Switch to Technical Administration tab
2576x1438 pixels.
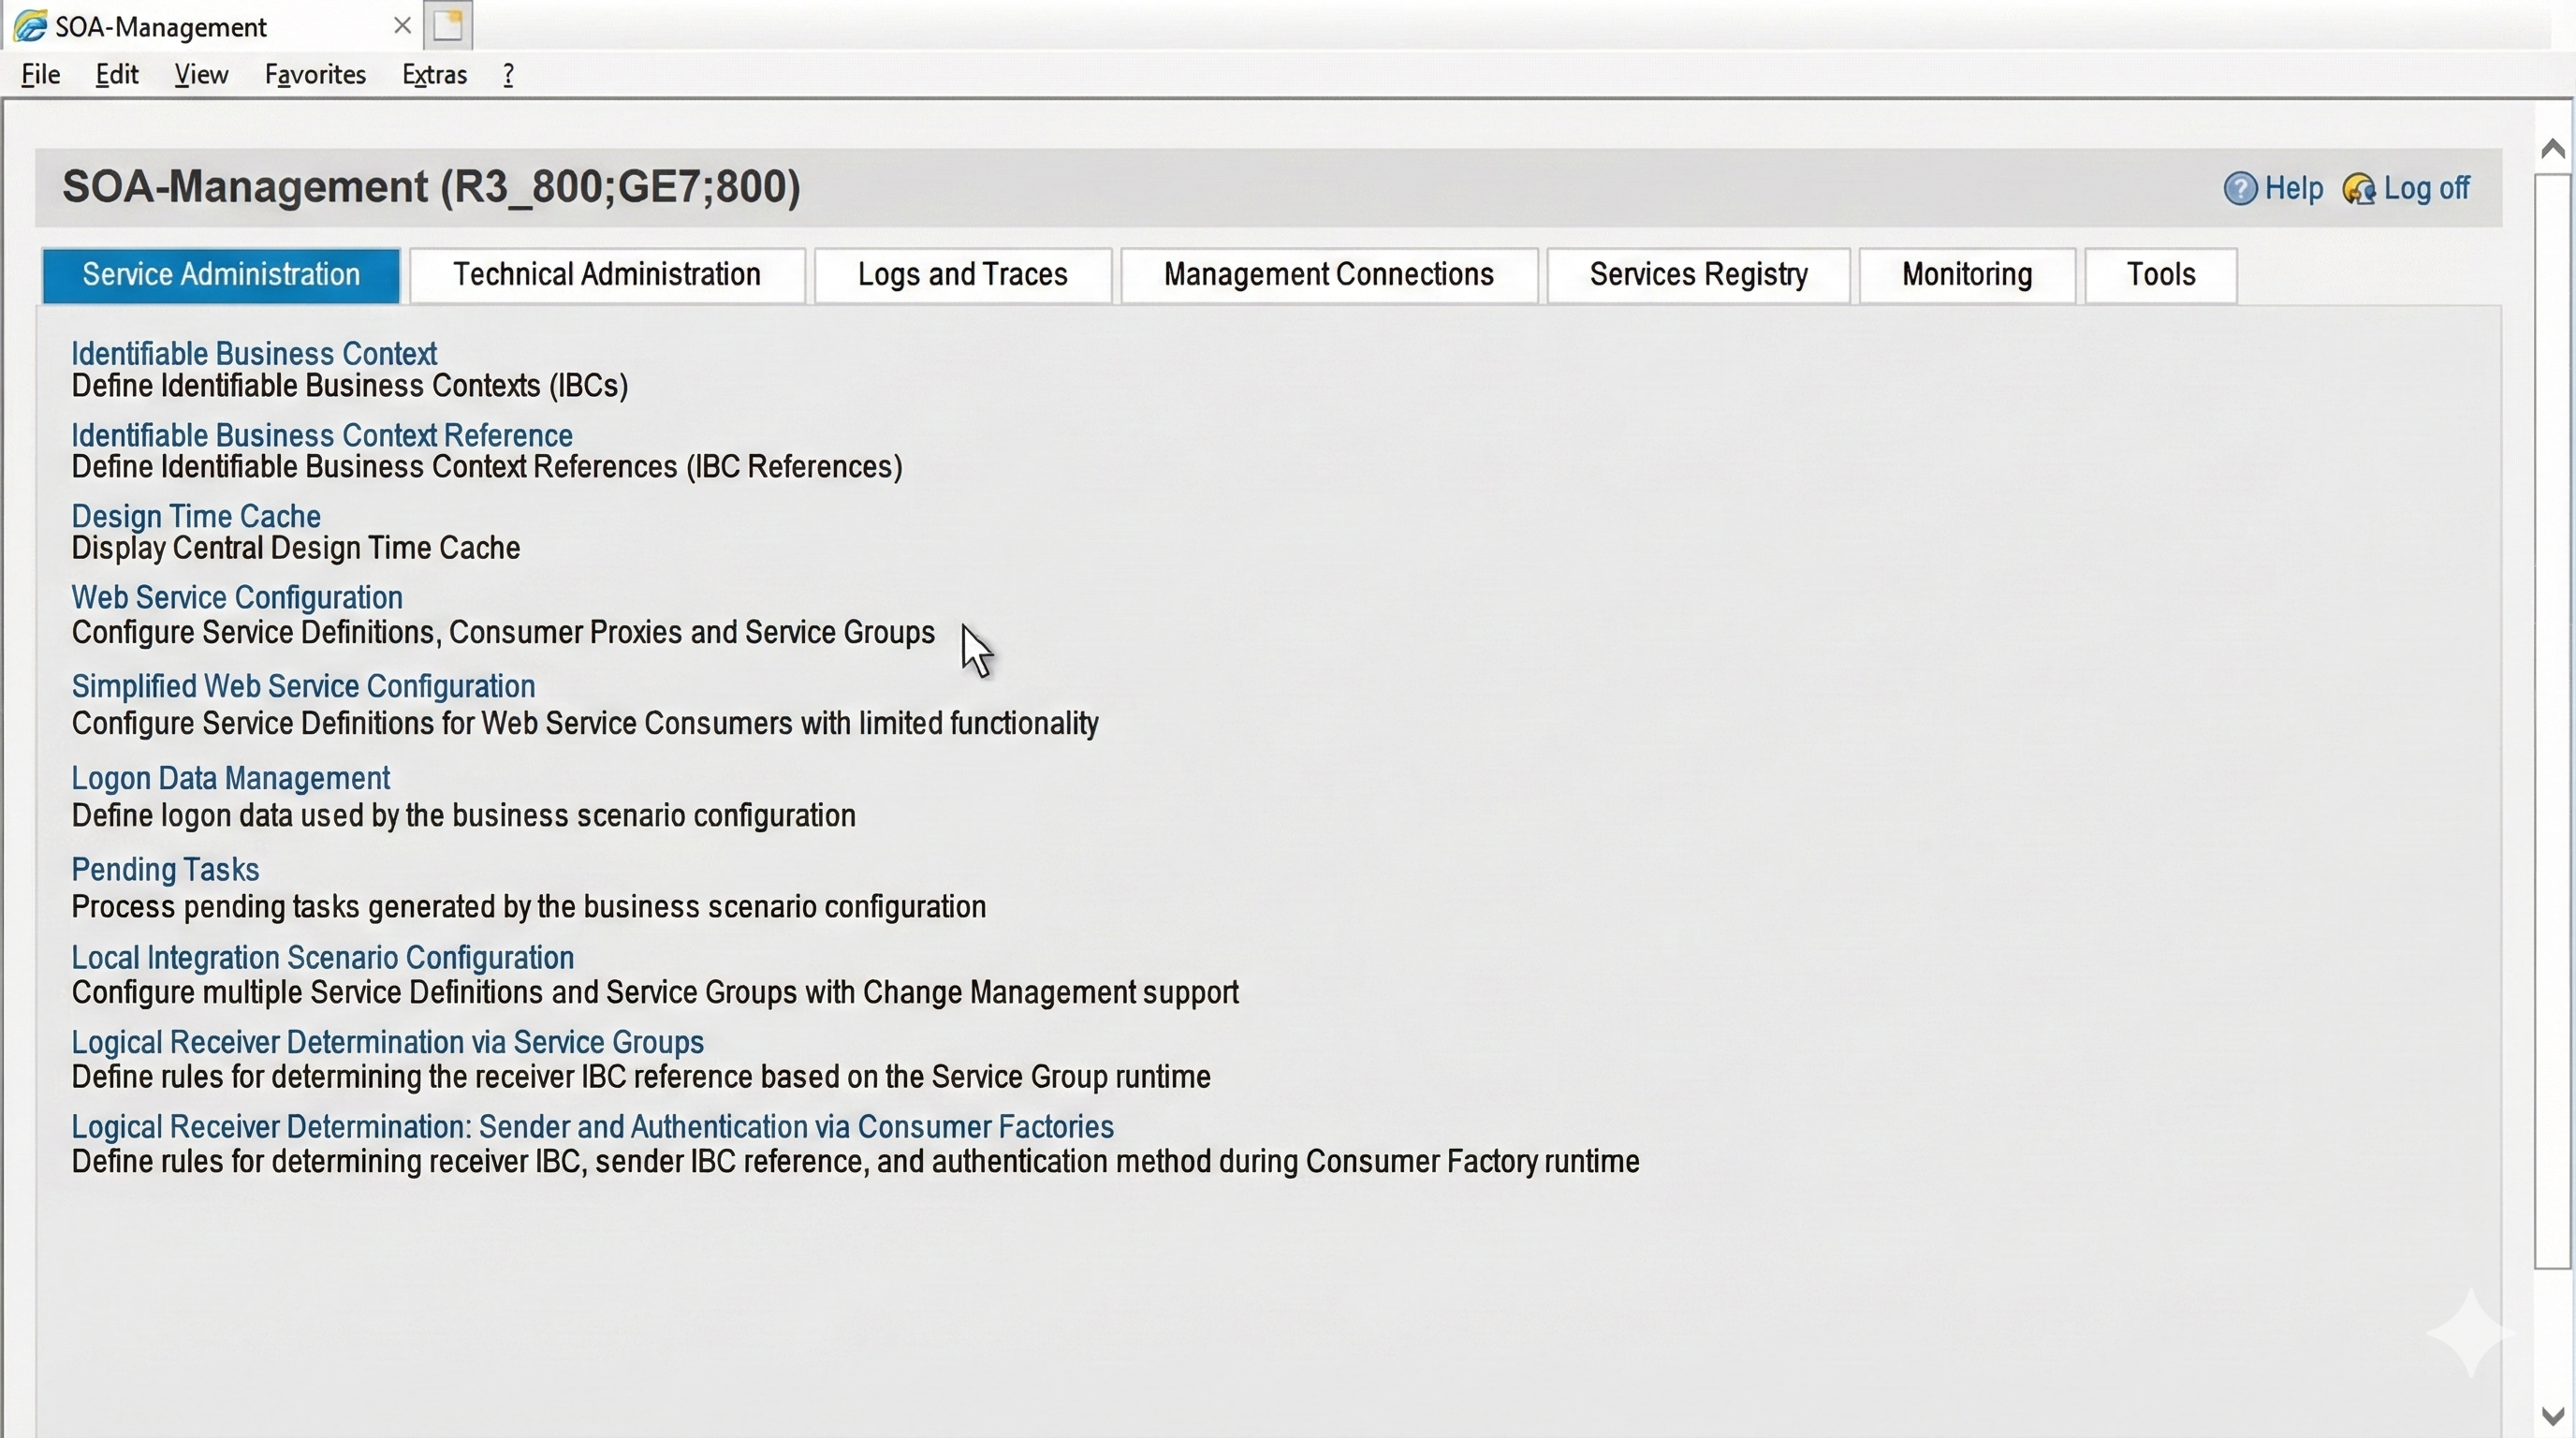coord(606,275)
